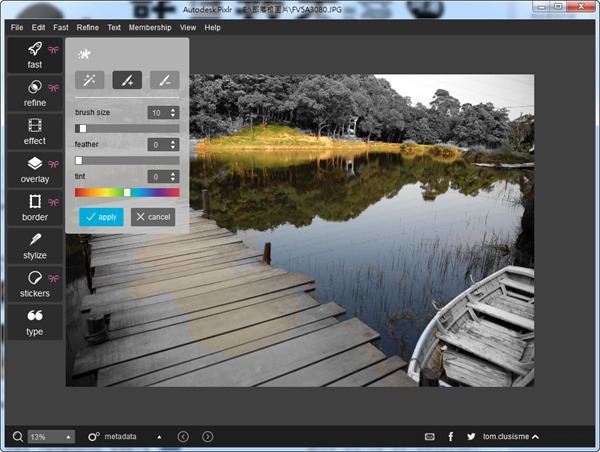Select the add brush mode
This screenshot has width=600, height=452.
[x=127, y=80]
